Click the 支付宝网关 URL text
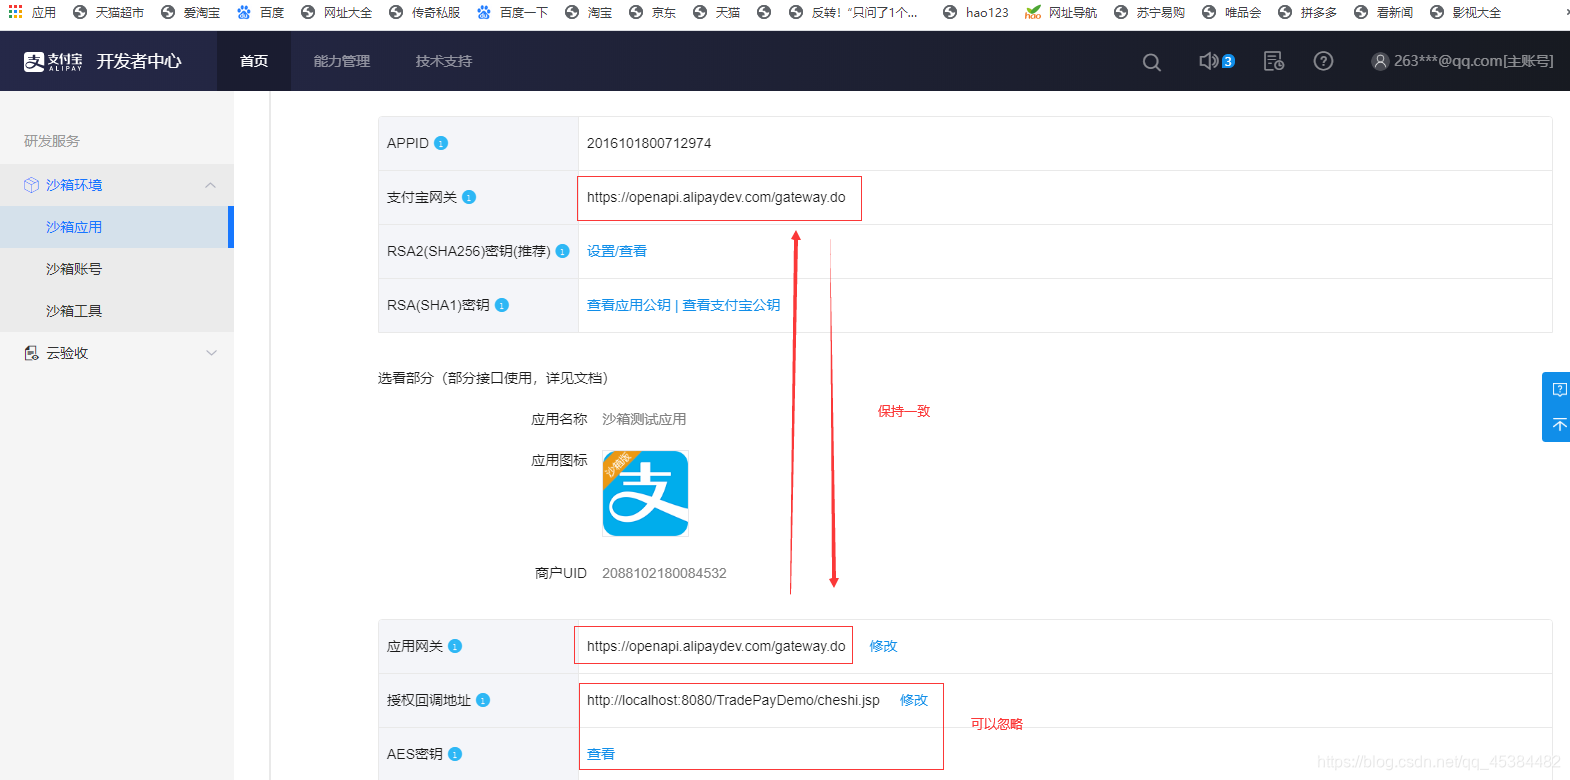Image resolution: width=1570 pixels, height=780 pixels. click(716, 197)
